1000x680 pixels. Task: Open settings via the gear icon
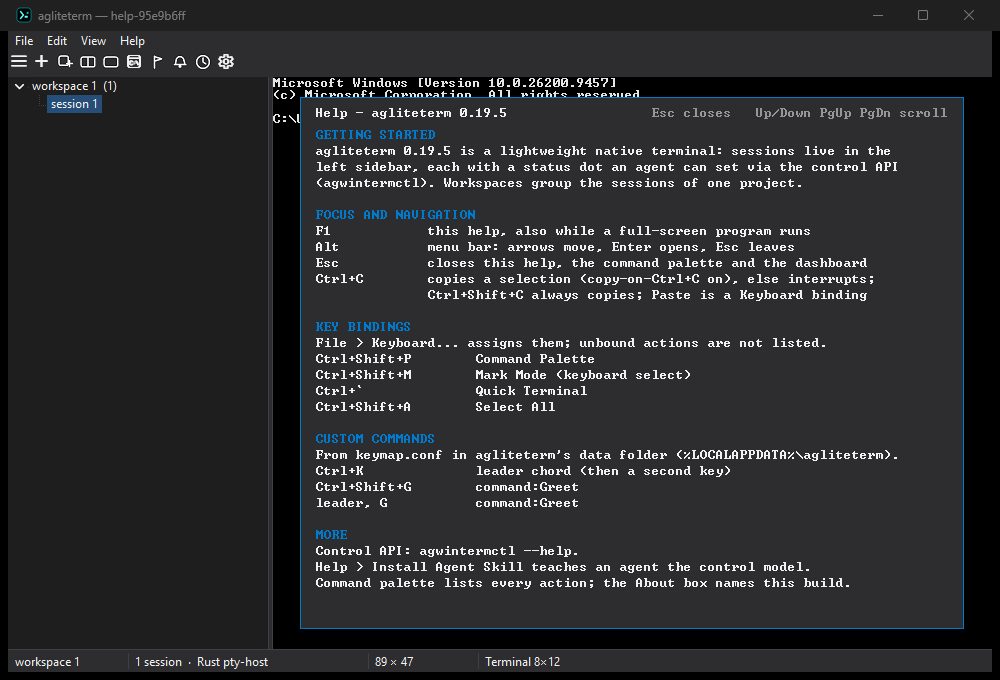[226, 61]
